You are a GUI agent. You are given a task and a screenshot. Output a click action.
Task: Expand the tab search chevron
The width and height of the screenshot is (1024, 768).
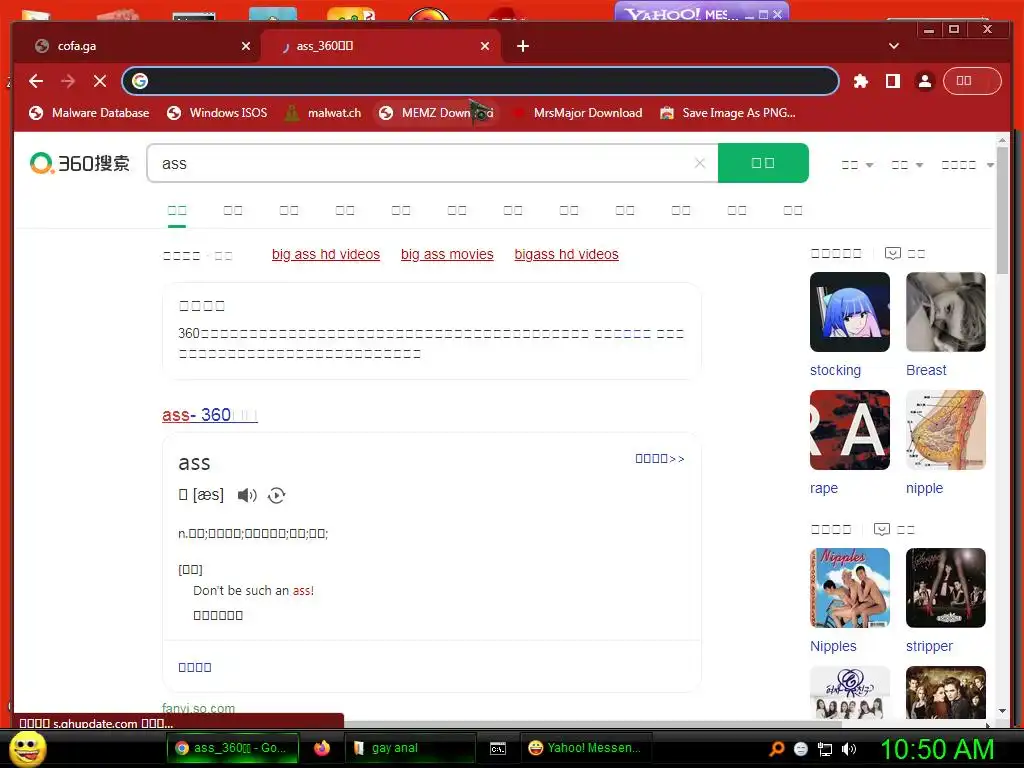click(x=893, y=46)
